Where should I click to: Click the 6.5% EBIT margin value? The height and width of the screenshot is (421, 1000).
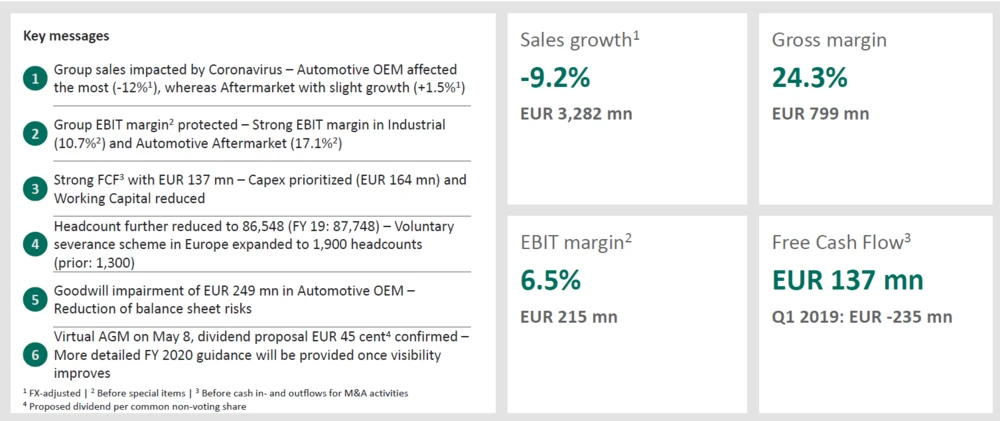(x=551, y=280)
